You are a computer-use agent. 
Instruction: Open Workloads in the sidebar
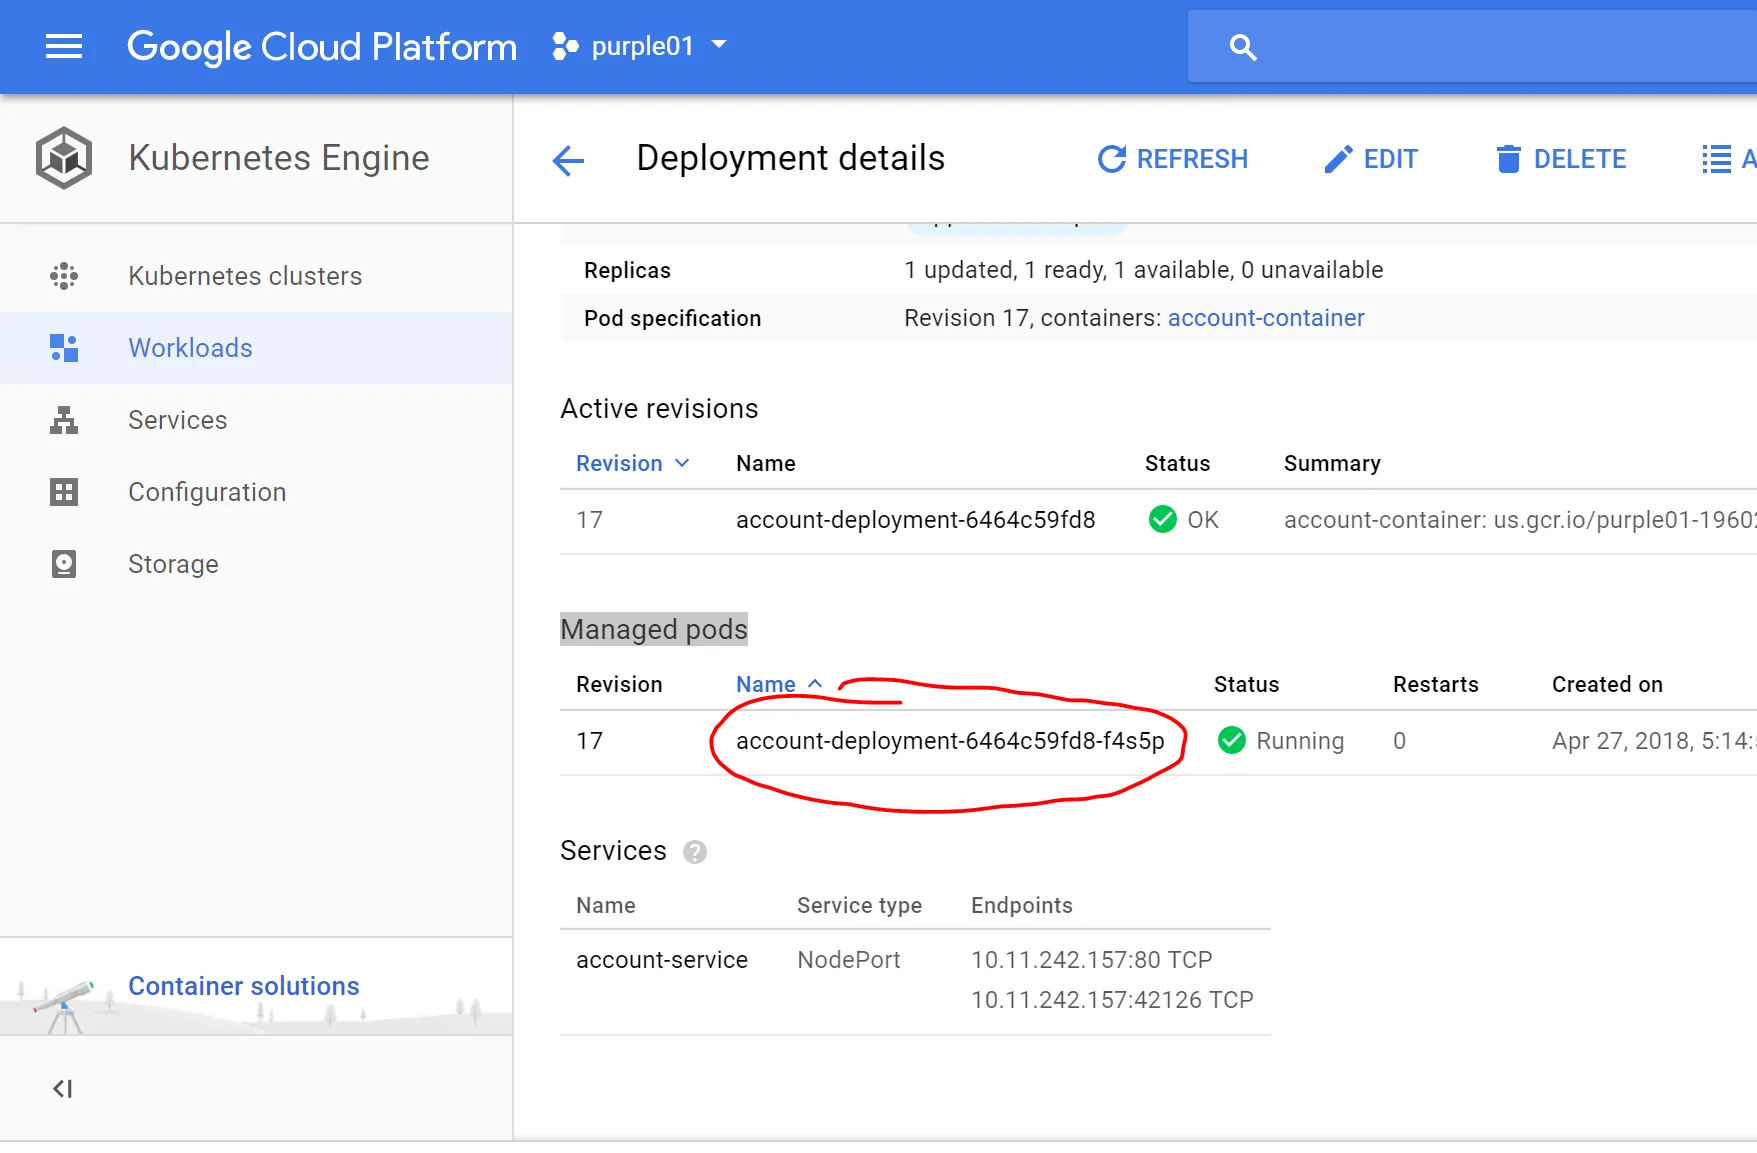190,348
